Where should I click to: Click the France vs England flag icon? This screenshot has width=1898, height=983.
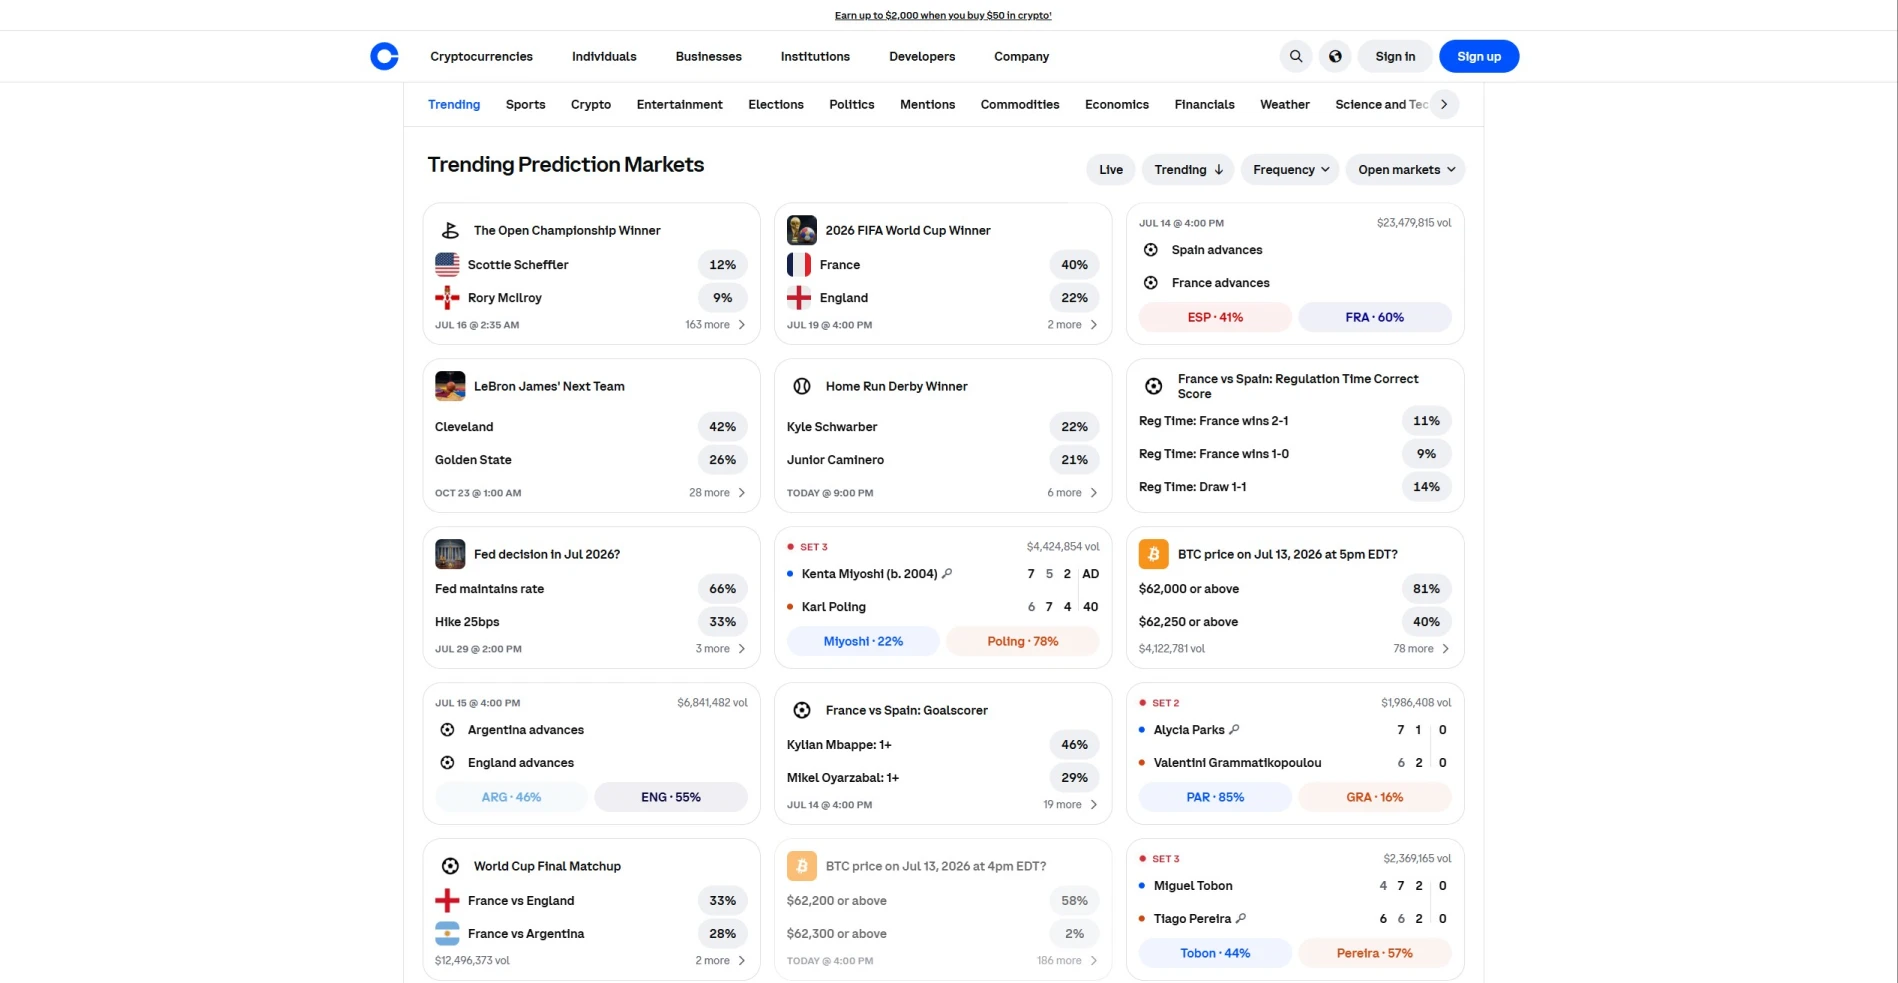click(x=447, y=900)
